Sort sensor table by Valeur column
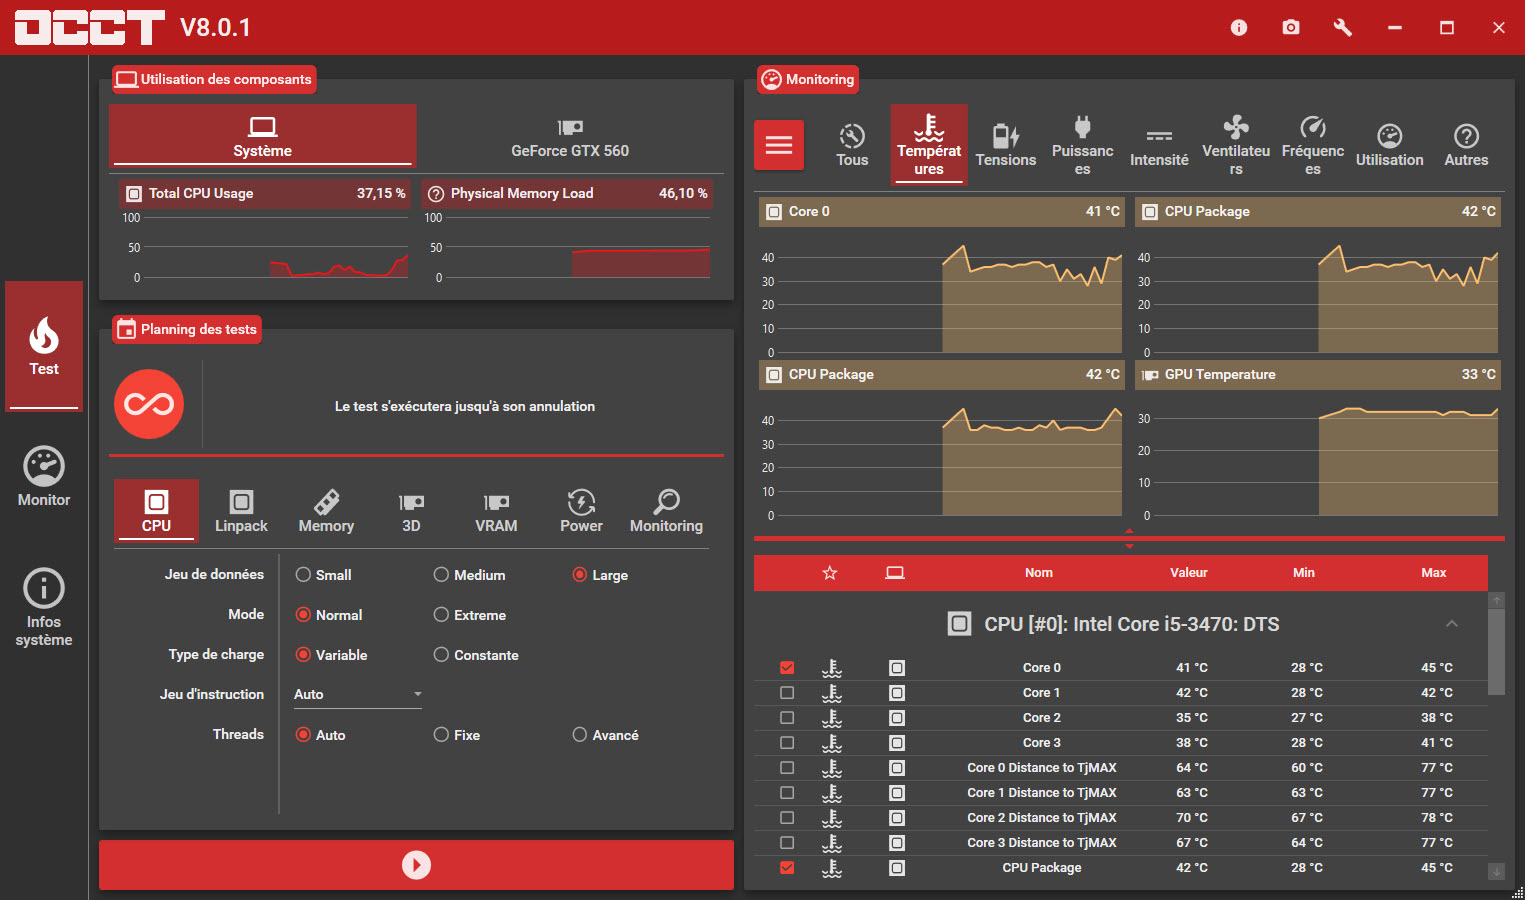The image size is (1525, 900). [x=1188, y=573]
